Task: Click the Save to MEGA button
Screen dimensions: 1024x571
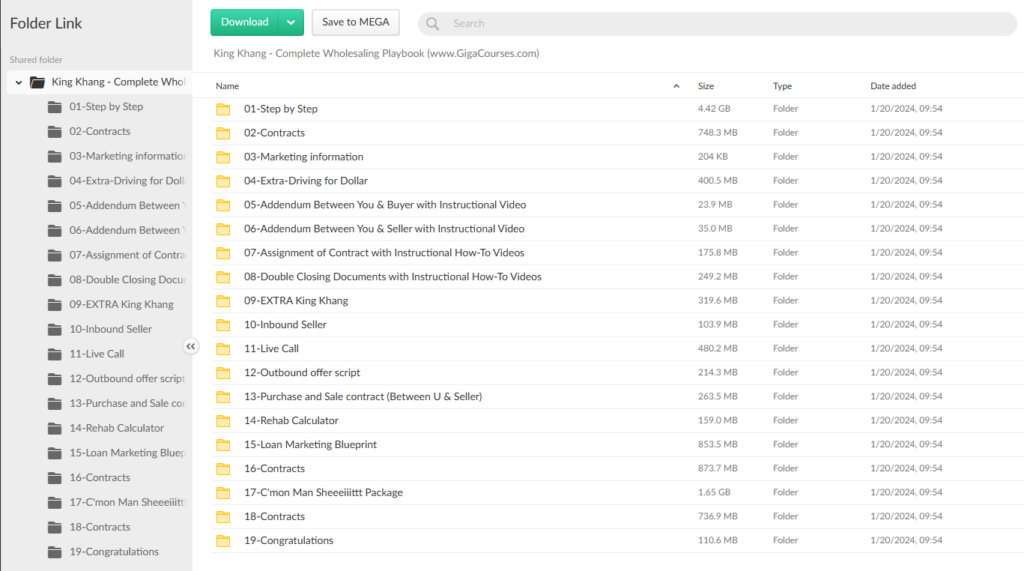Action: pos(355,22)
